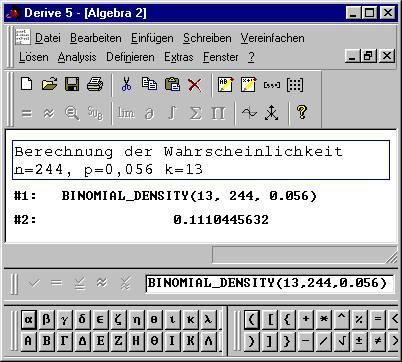
Task: Insert Greek letter alpha button
Action: click(x=29, y=319)
